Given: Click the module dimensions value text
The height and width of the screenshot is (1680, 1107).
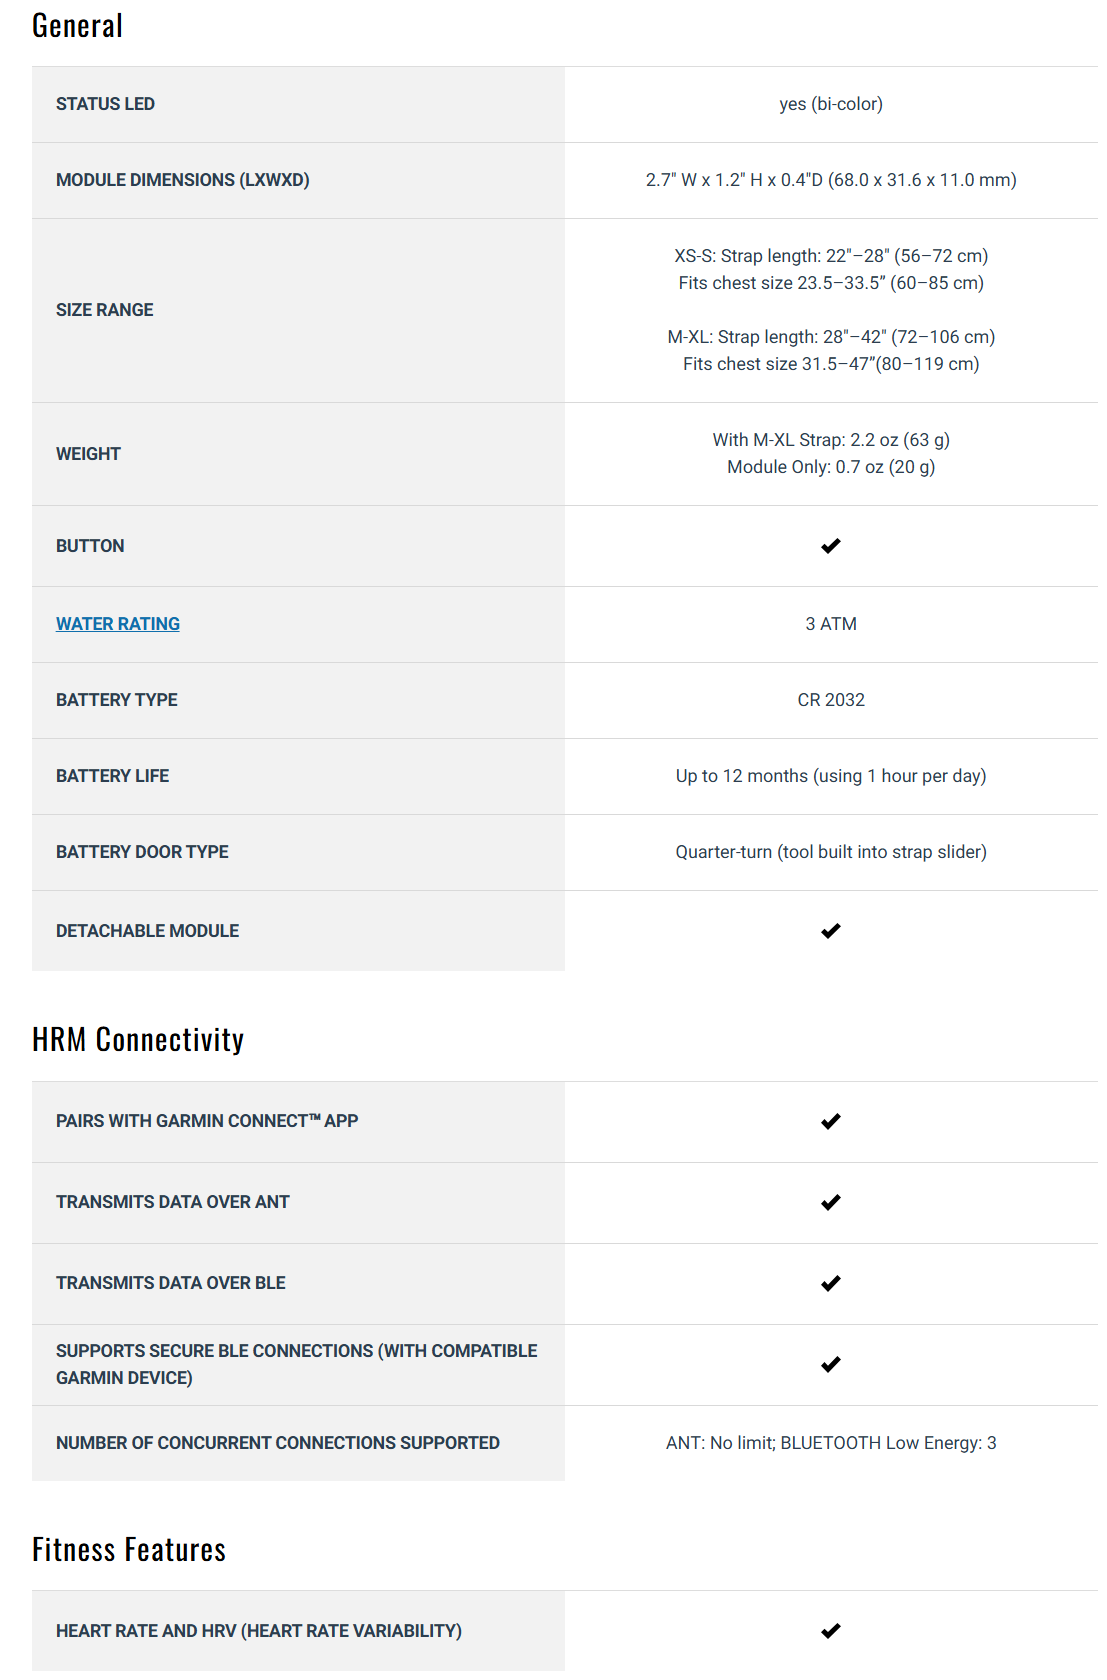Looking at the screenshot, I should [831, 180].
